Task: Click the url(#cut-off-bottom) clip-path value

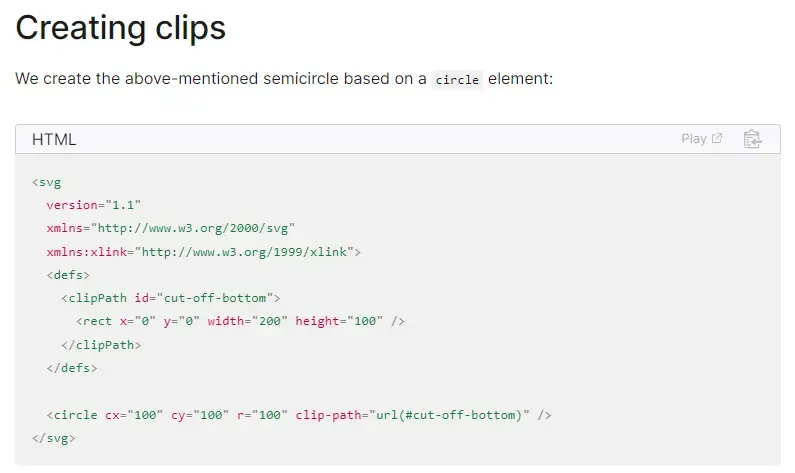Action: [x=449, y=415]
